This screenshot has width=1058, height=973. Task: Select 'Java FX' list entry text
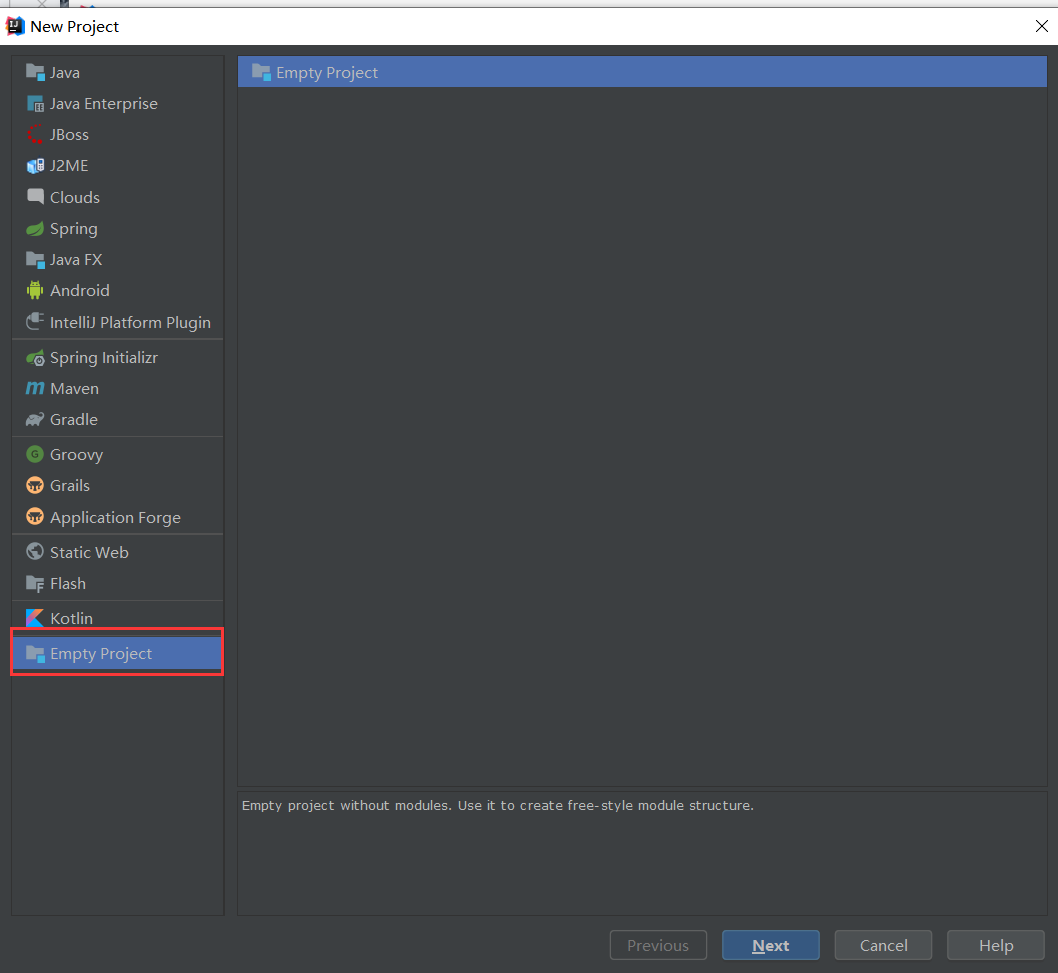point(76,259)
